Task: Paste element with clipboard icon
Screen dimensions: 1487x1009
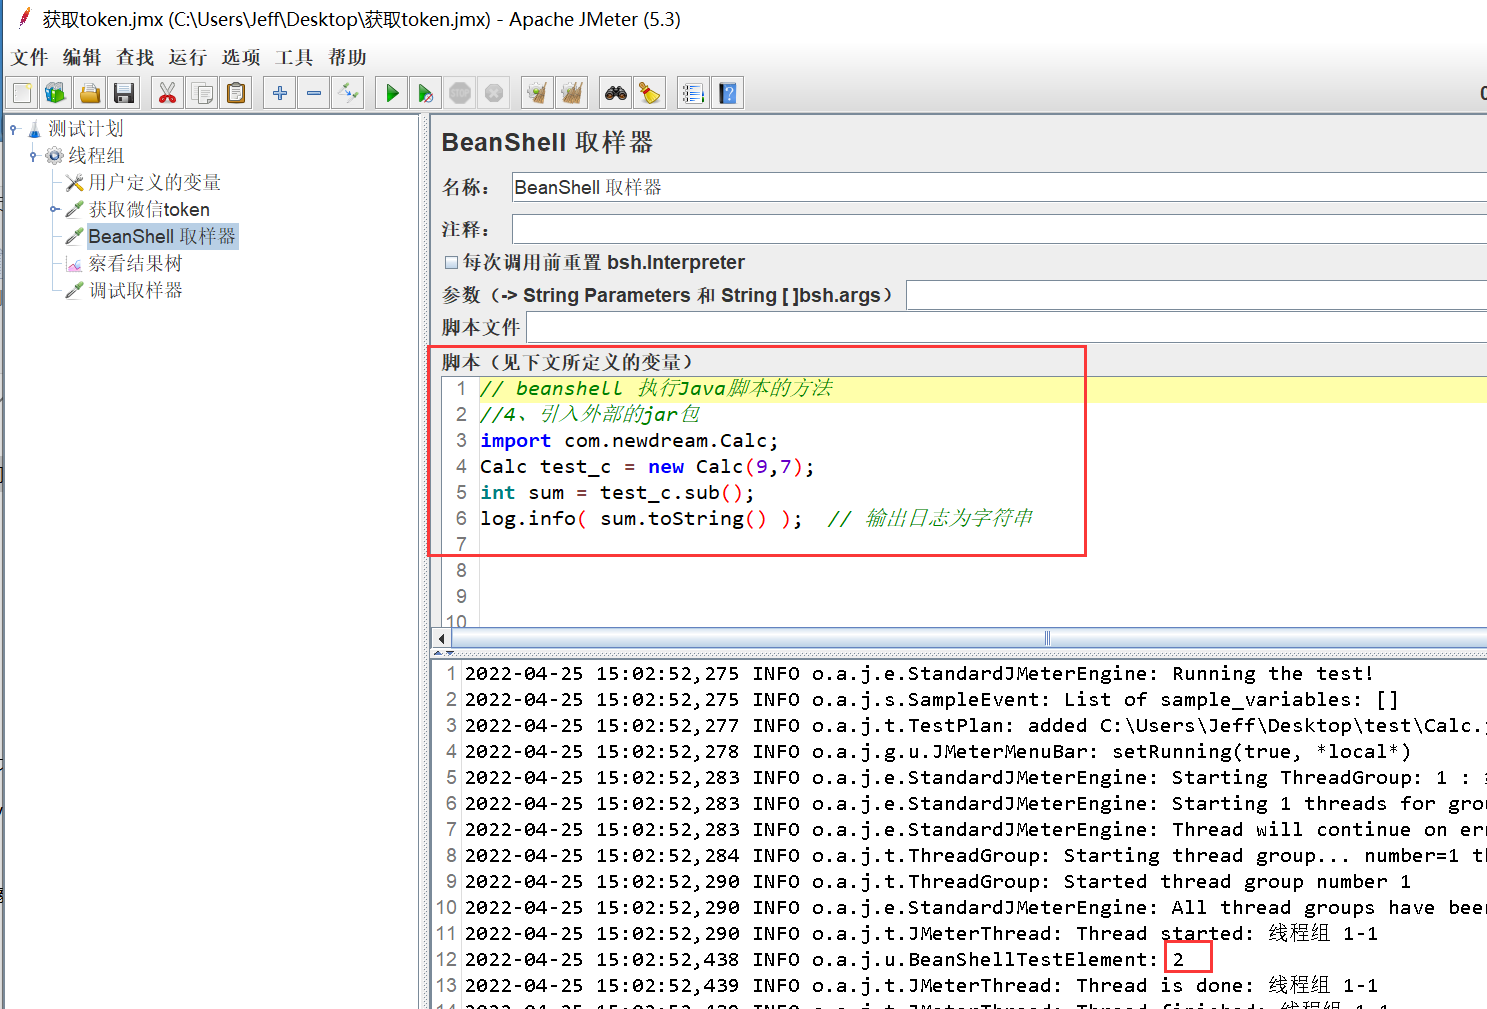Action: coord(236,93)
